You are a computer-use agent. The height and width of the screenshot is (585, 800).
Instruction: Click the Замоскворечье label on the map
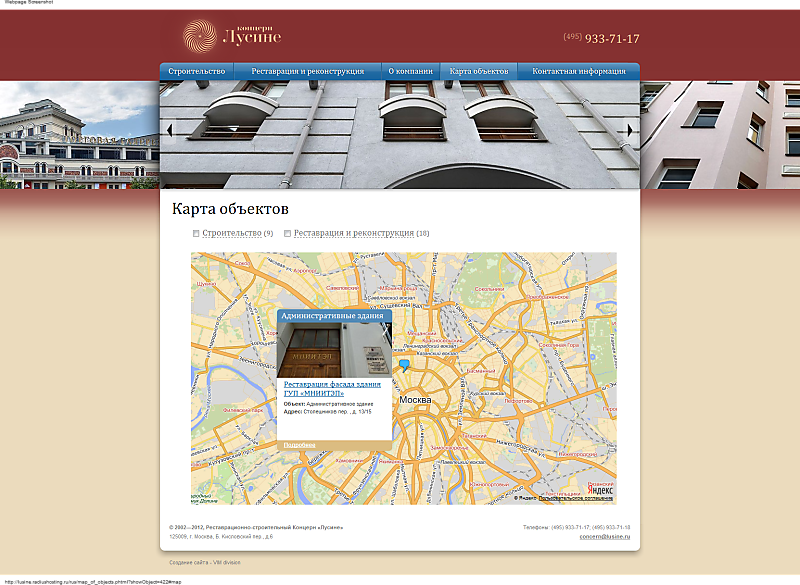pyautogui.click(x=449, y=447)
